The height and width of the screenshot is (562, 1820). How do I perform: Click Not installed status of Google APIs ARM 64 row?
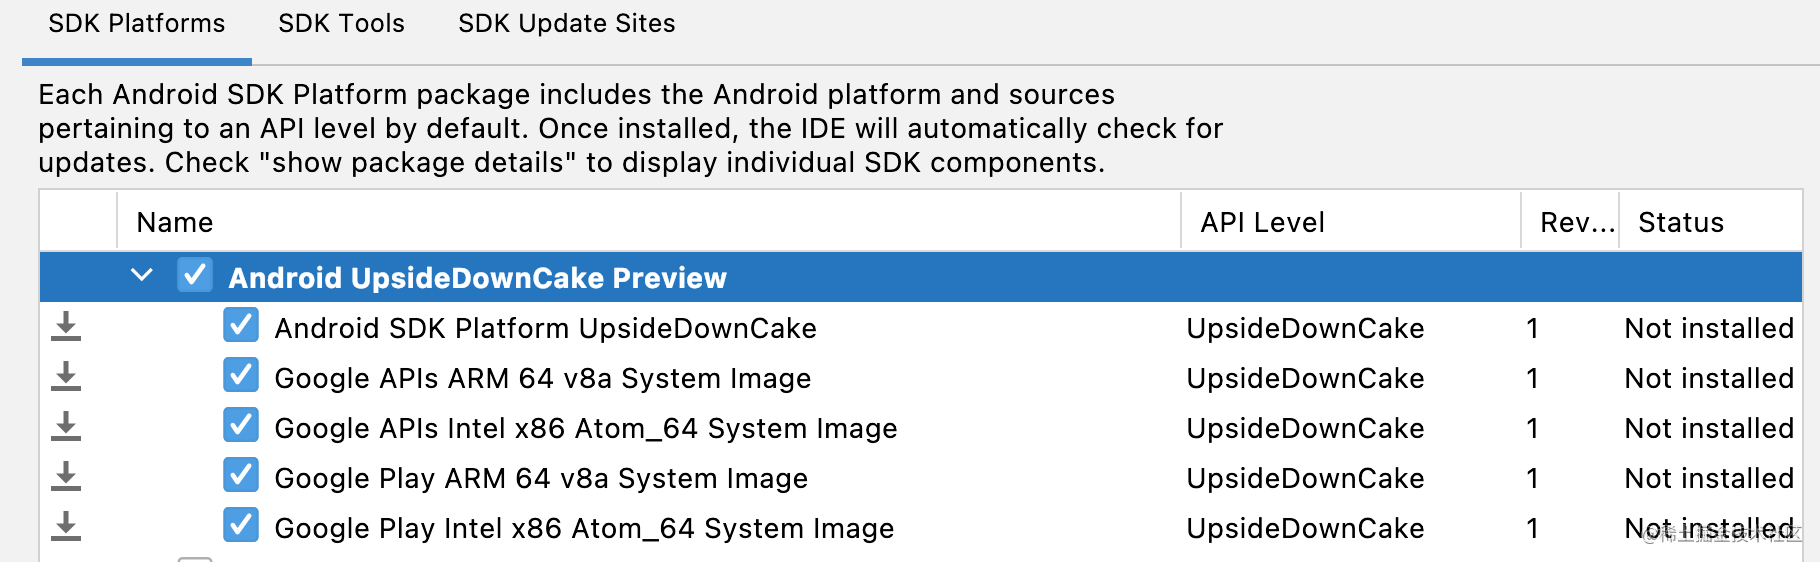[1709, 378]
